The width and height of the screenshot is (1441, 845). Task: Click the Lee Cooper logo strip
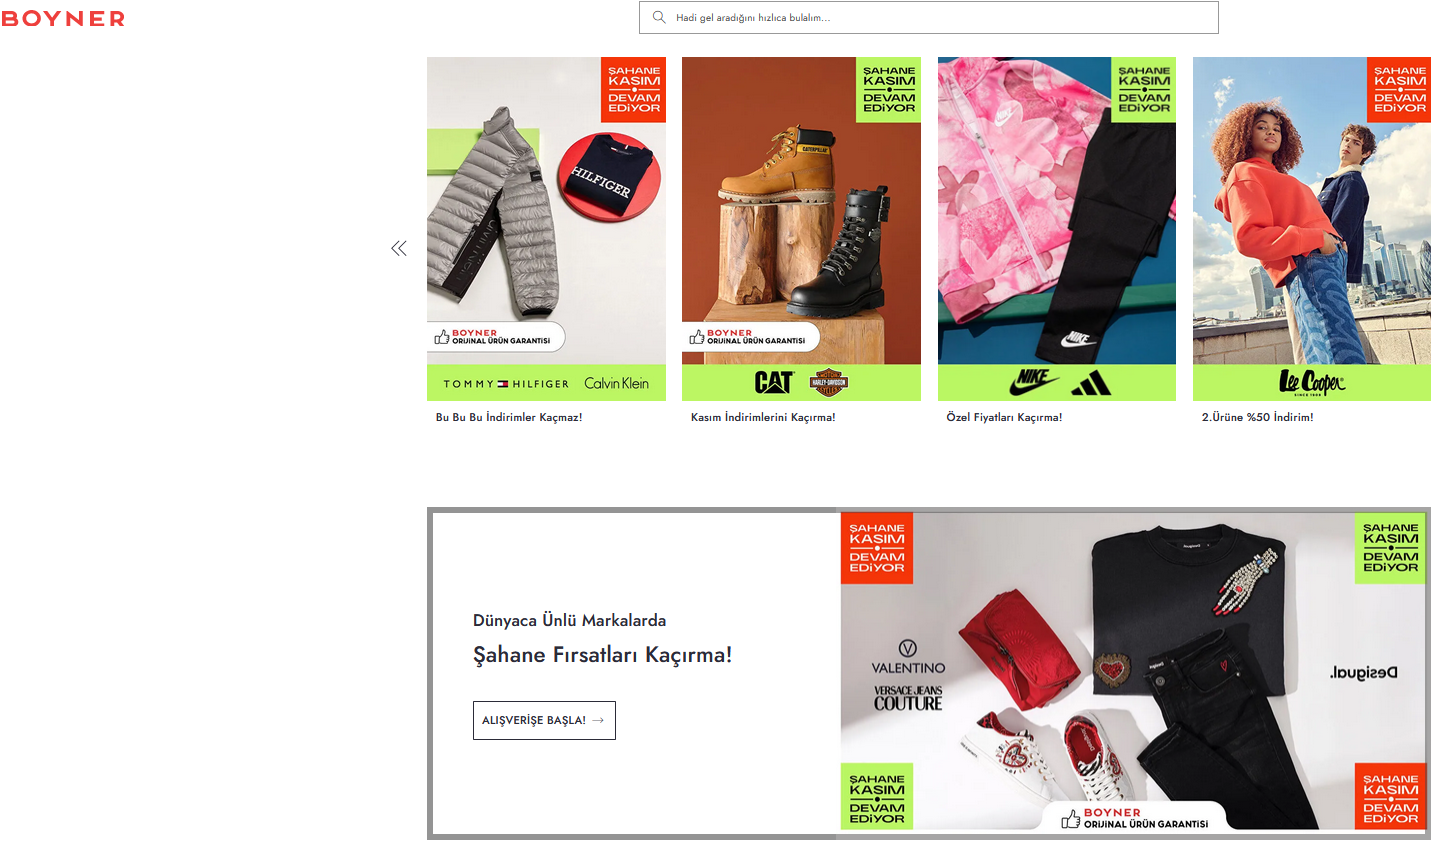(1312, 382)
